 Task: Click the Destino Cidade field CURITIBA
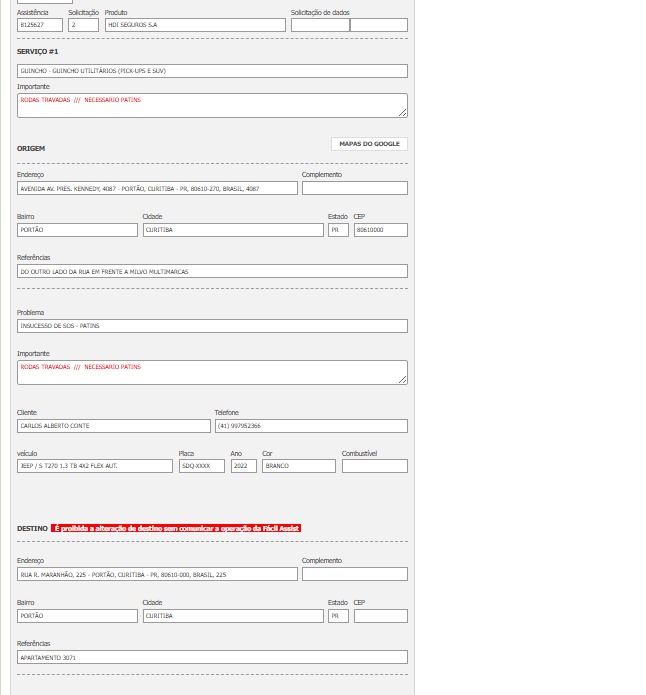[233, 616]
